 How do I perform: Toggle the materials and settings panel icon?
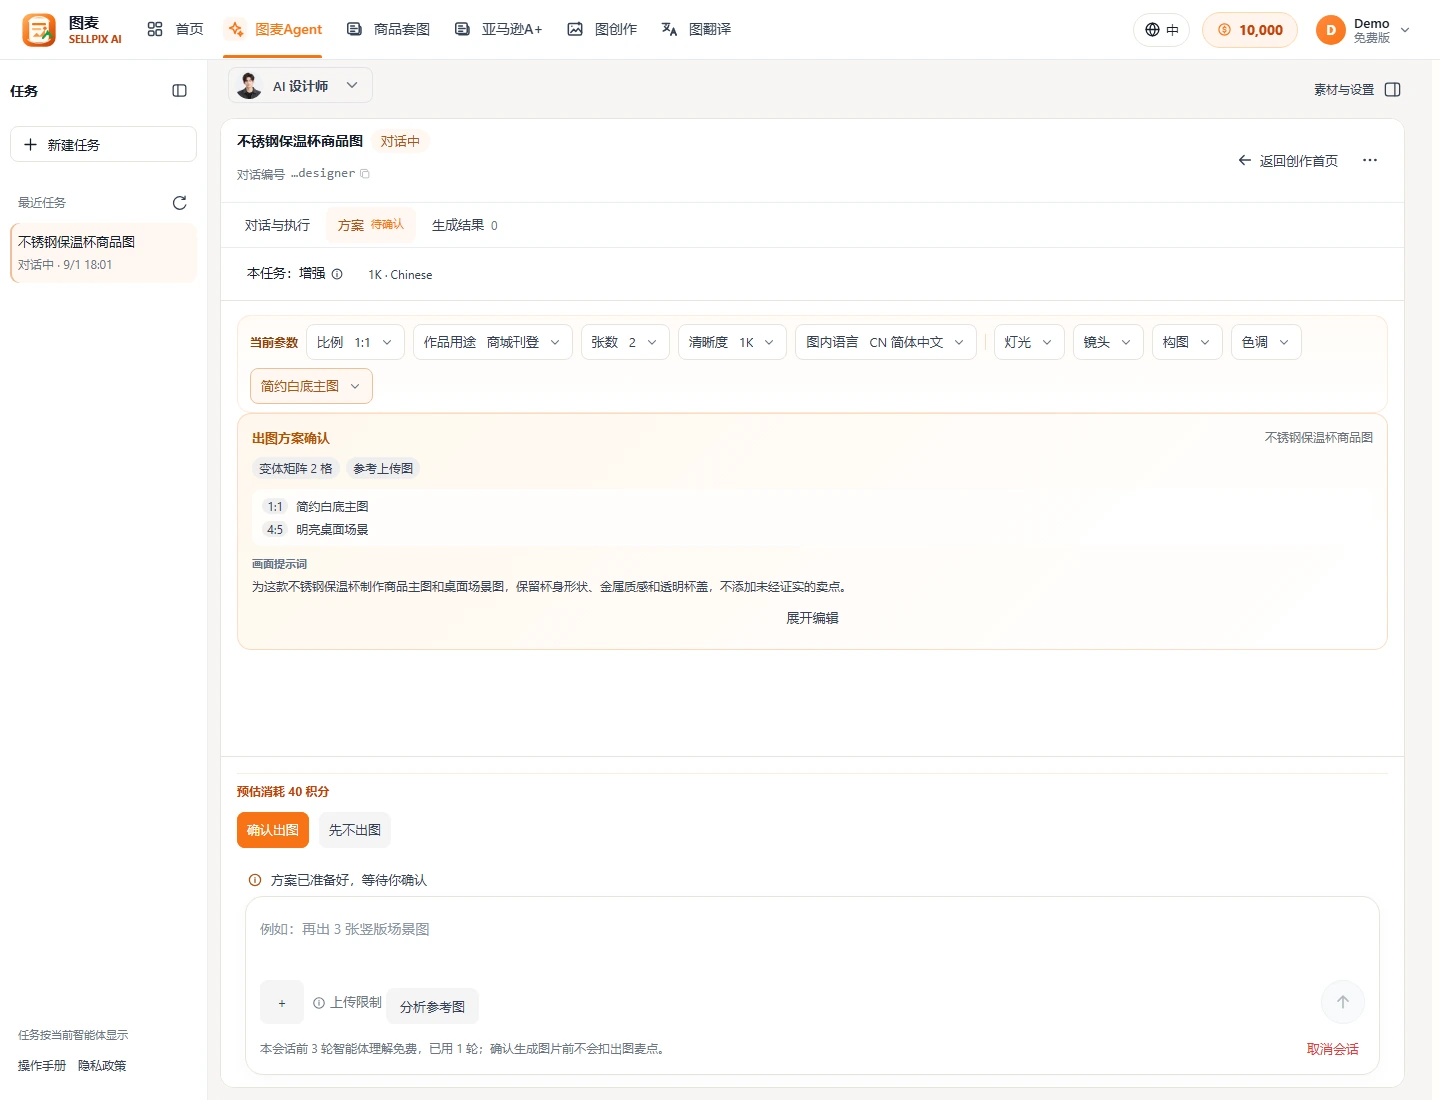tap(1393, 90)
